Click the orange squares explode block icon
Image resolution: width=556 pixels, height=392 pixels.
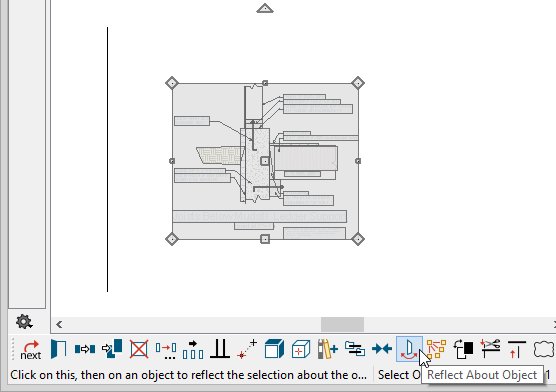pyautogui.click(x=436, y=349)
